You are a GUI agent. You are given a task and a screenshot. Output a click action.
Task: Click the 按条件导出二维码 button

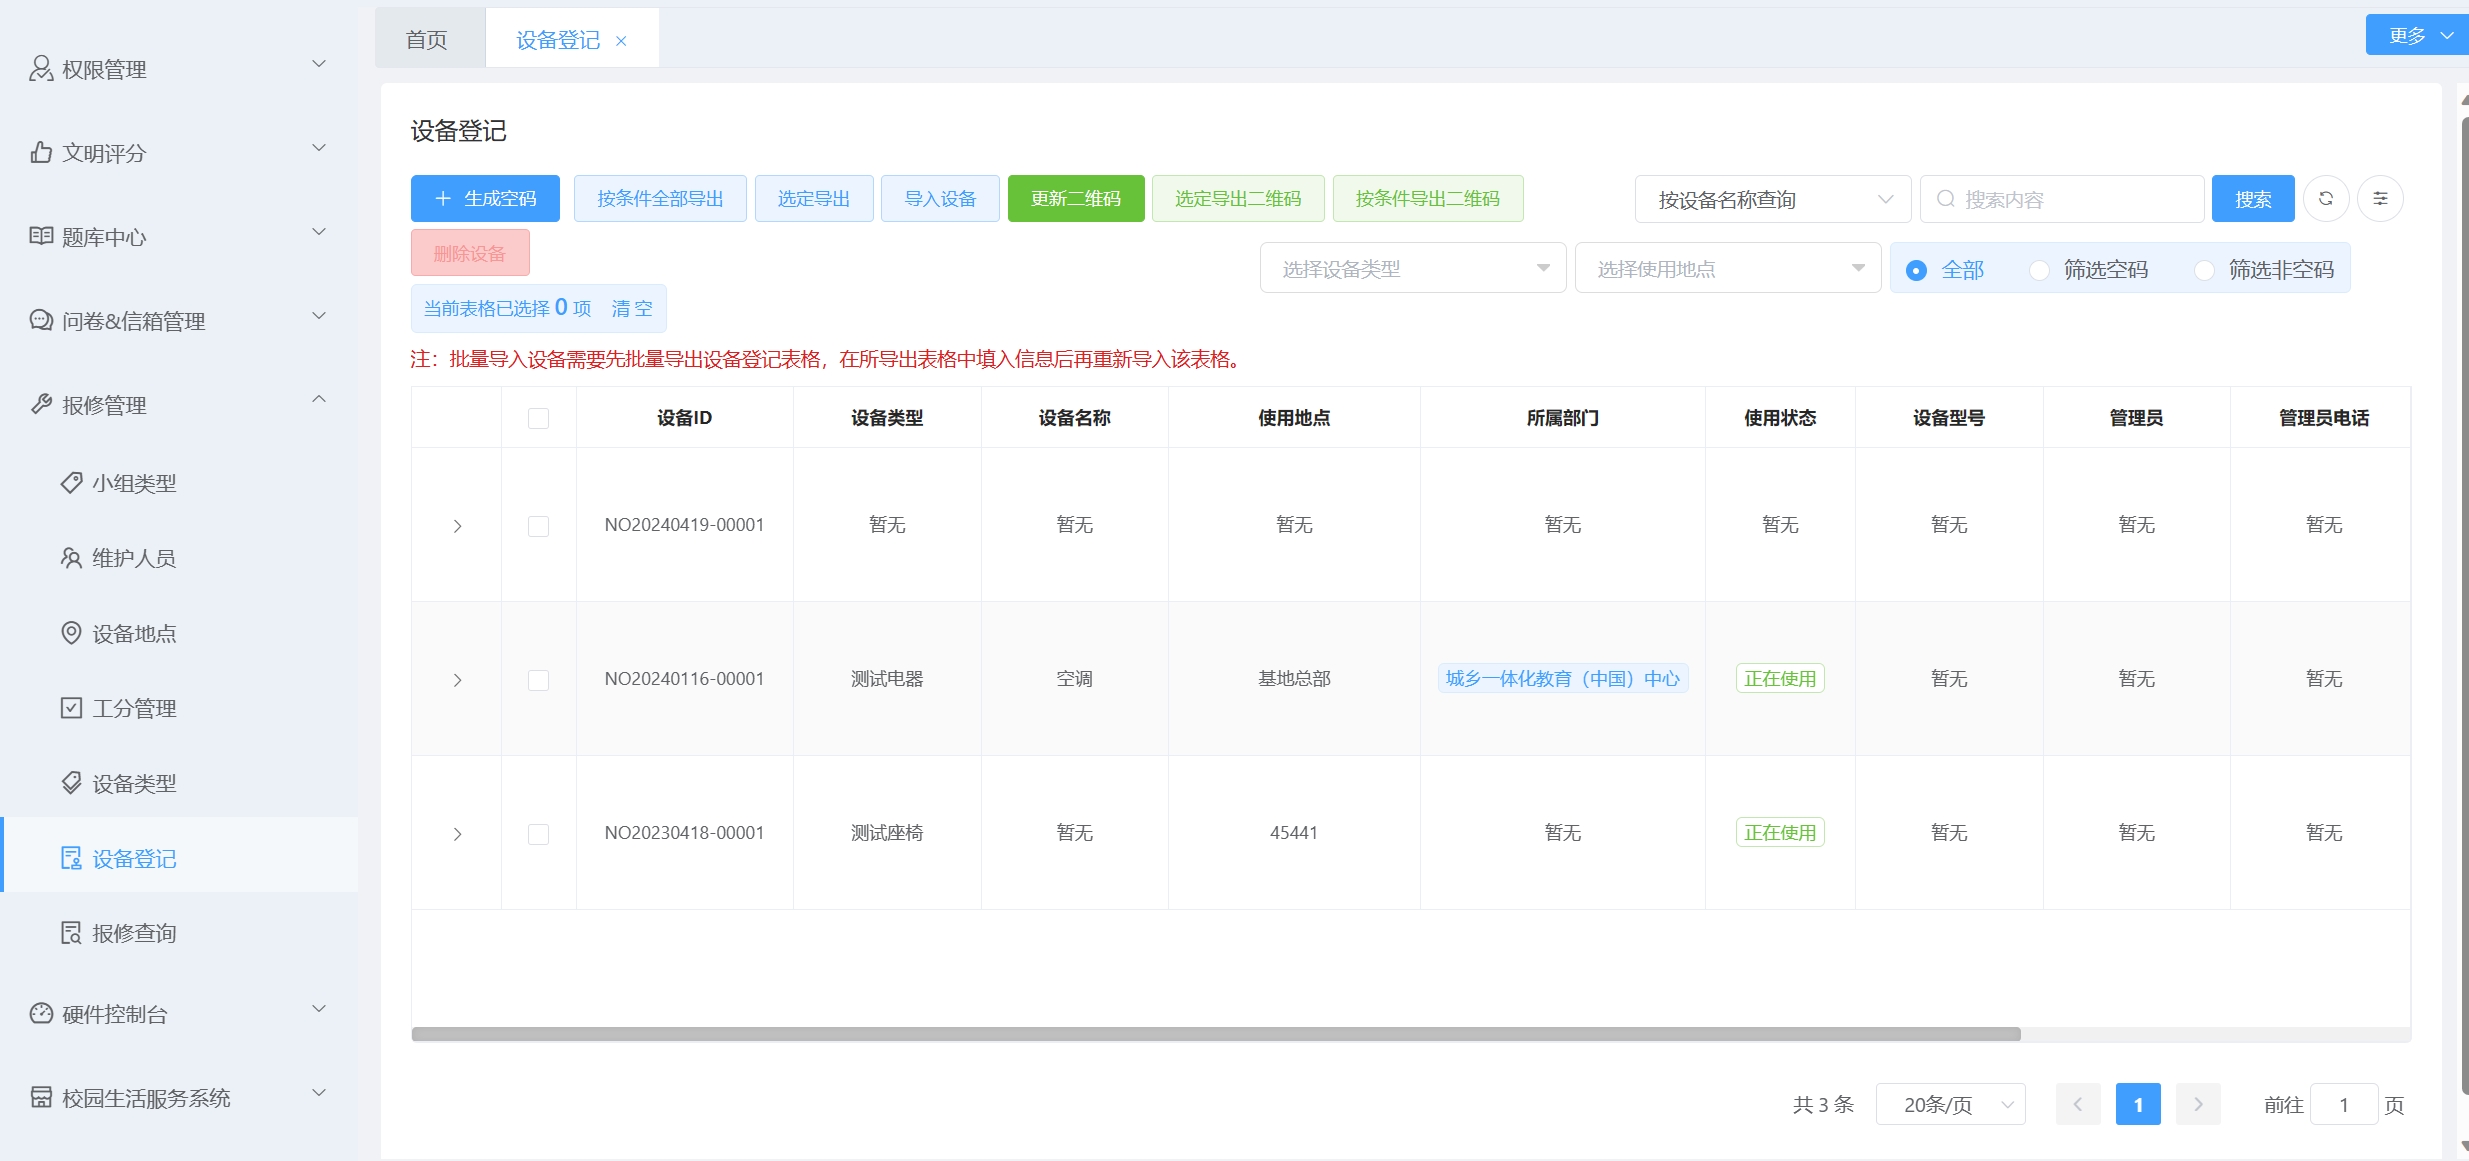tap(1428, 198)
